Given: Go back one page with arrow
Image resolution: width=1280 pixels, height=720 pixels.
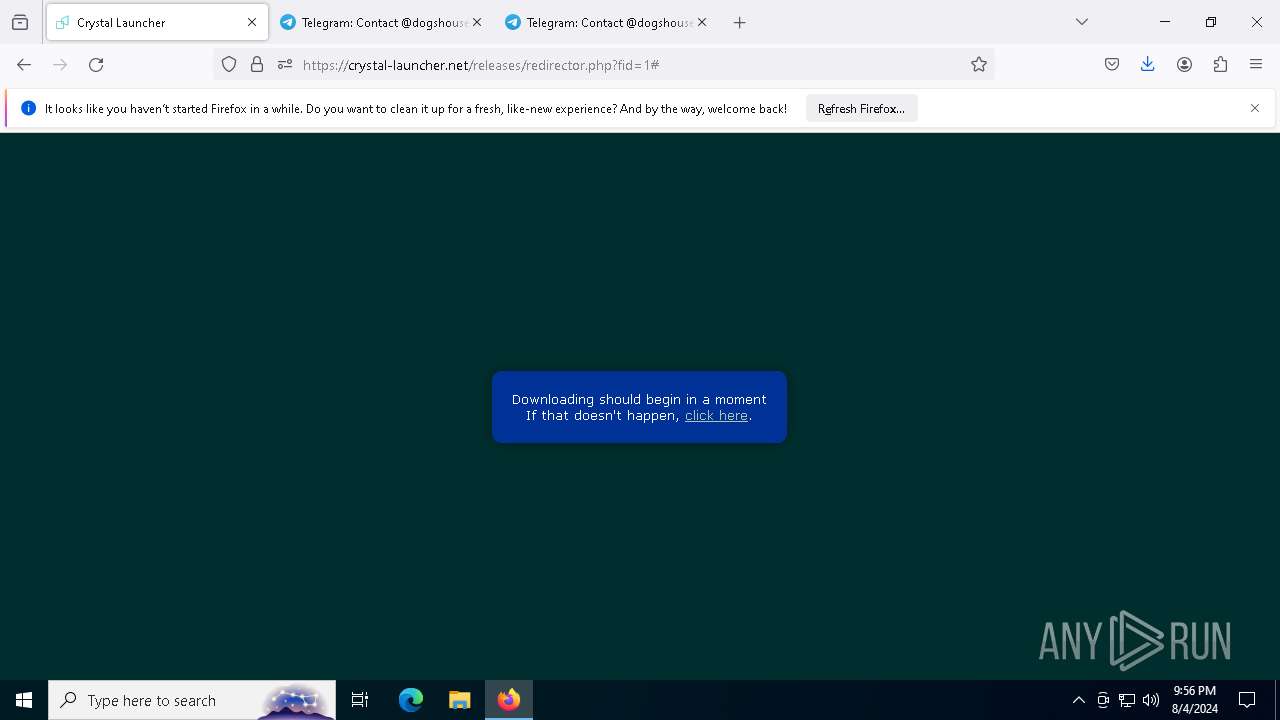Looking at the screenshot, I should pyautogui.click(x=24, y=65).
